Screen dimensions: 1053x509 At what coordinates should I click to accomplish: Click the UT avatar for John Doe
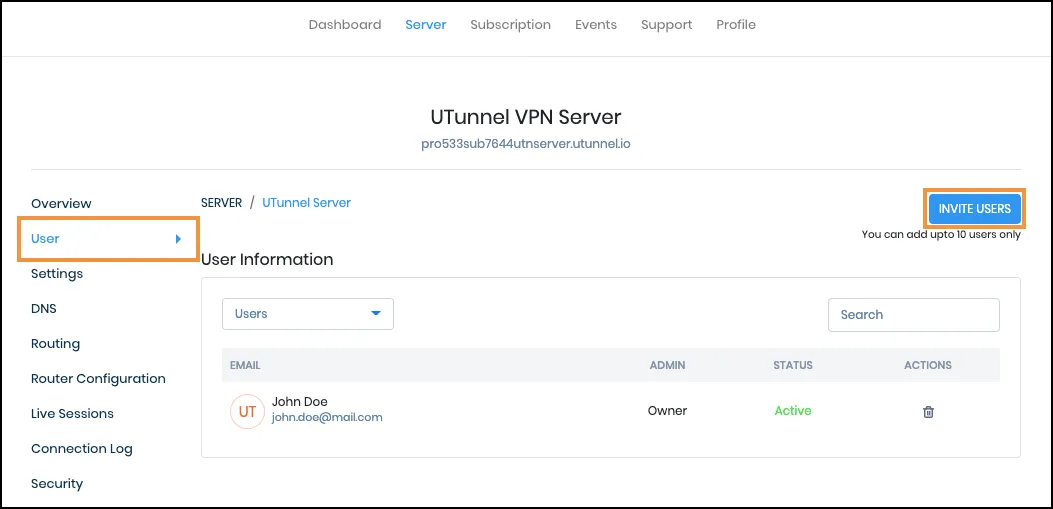[x=247, y=411]
